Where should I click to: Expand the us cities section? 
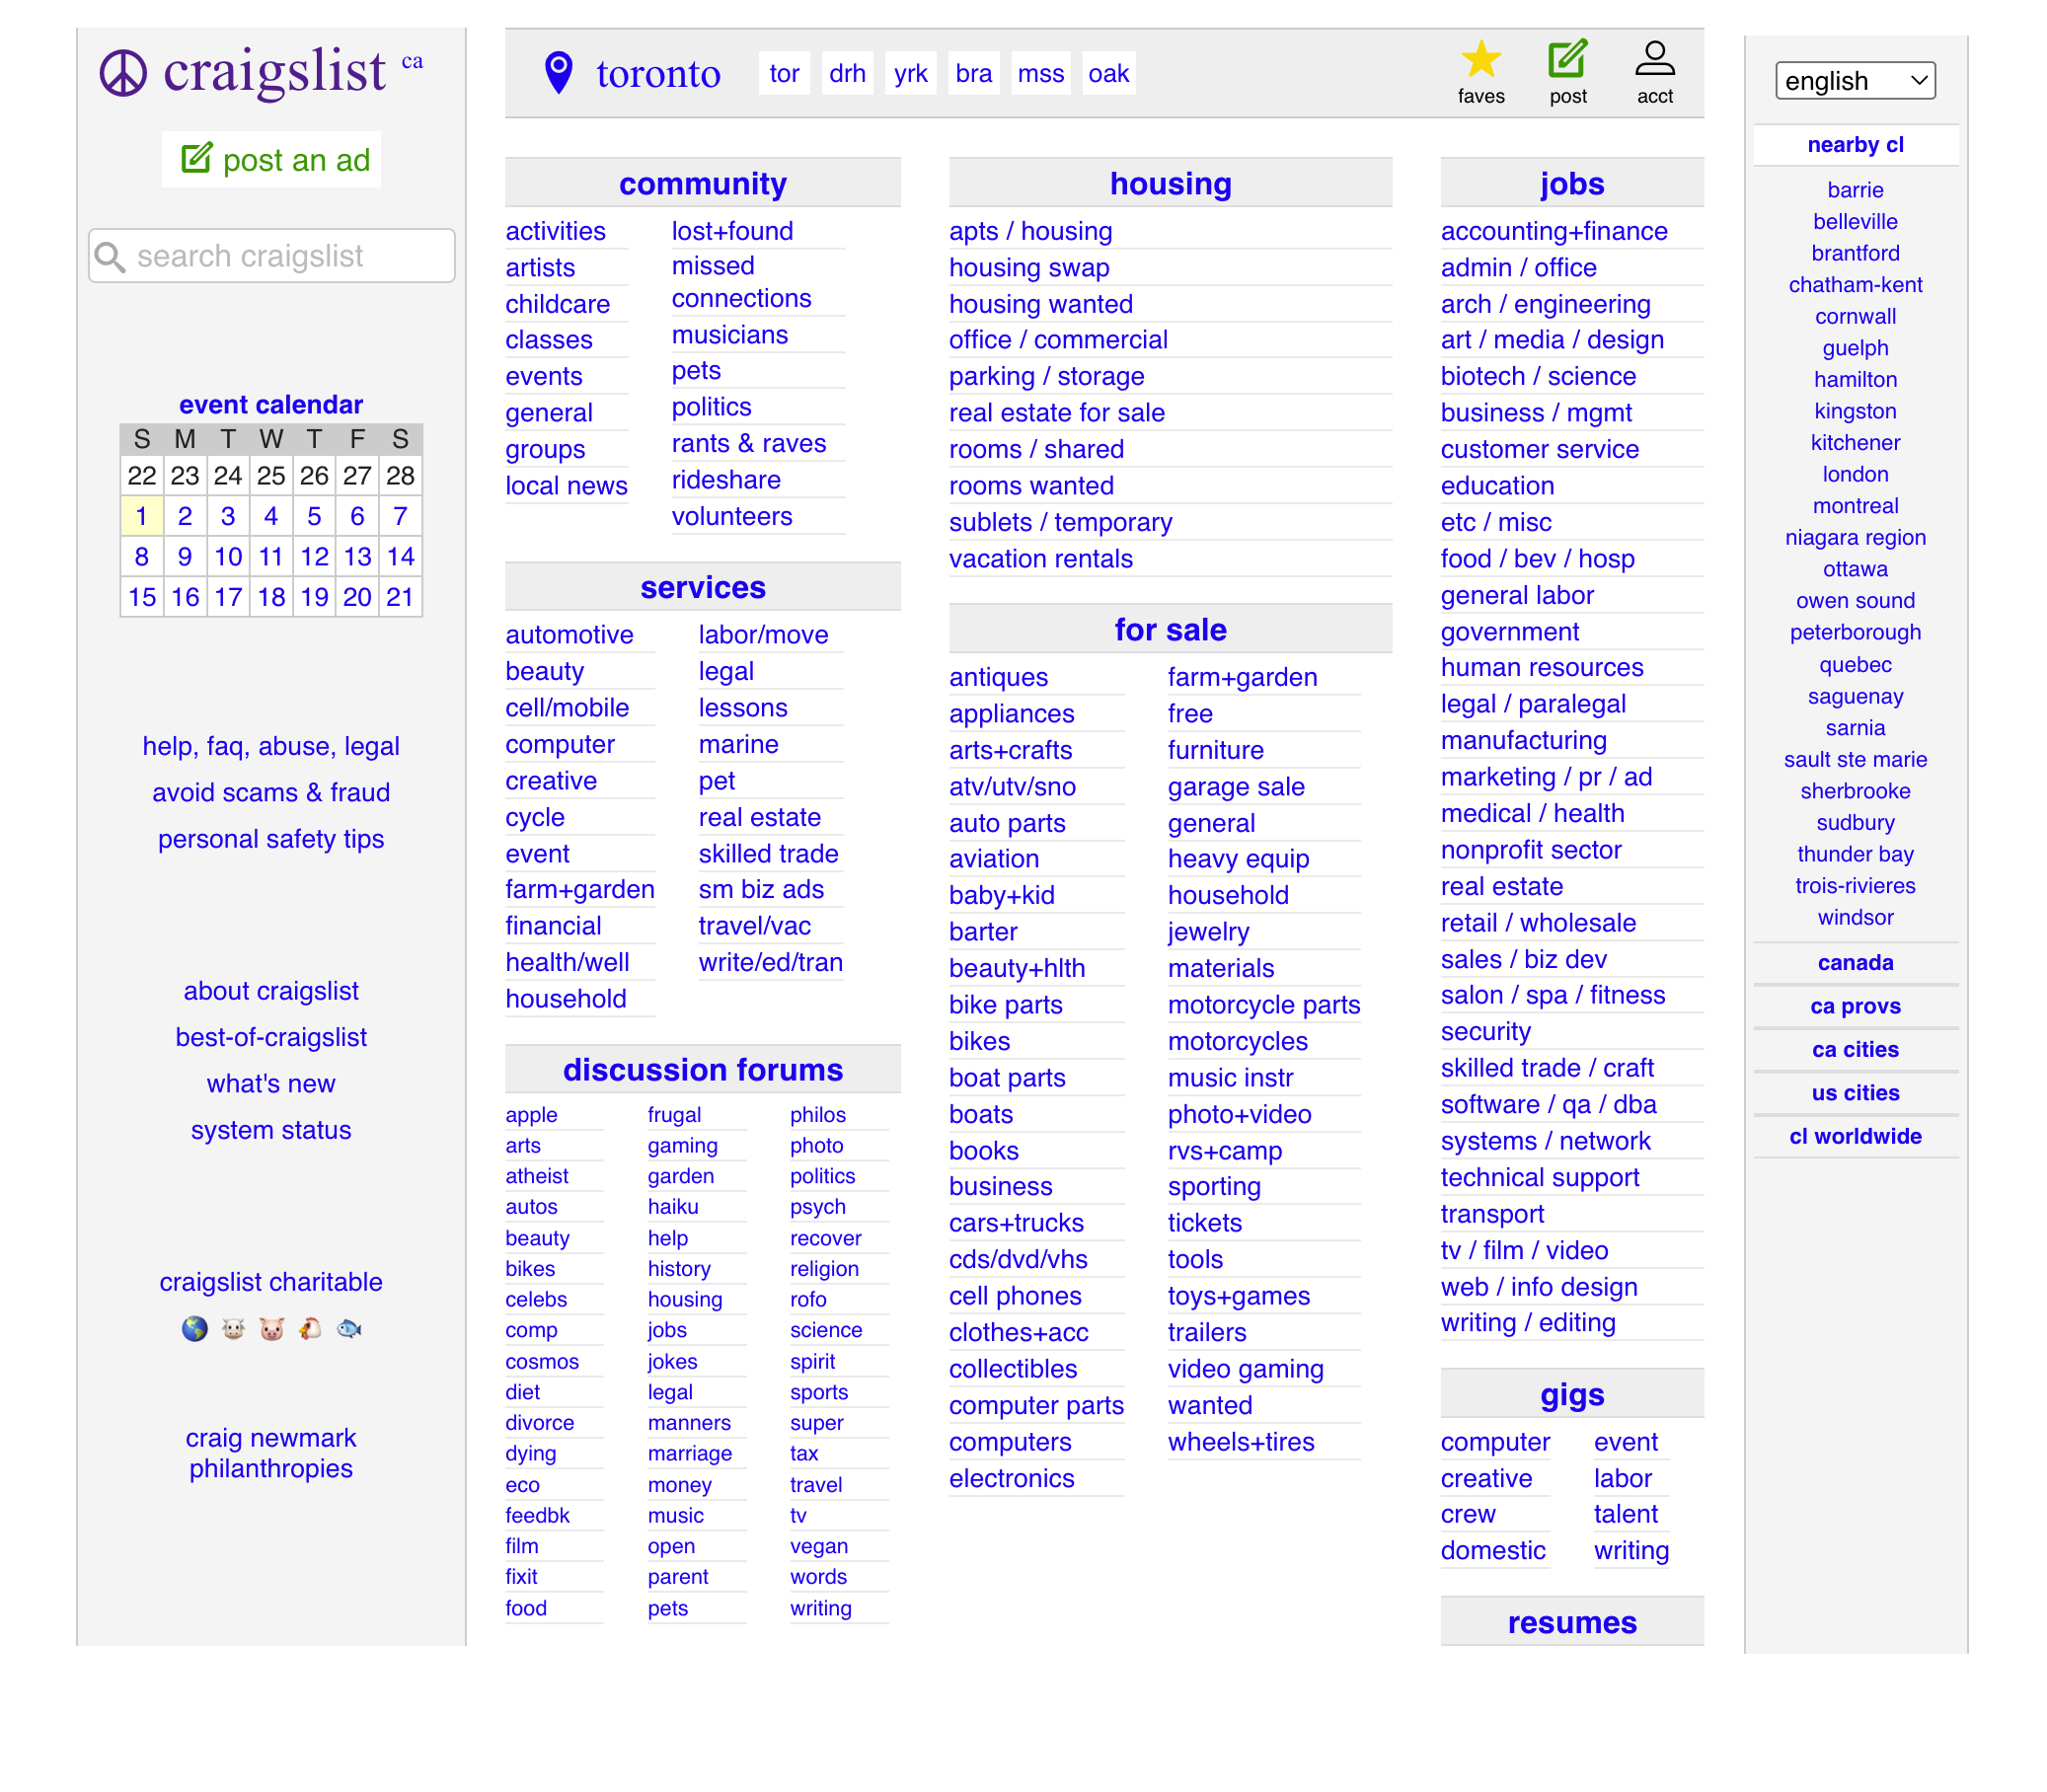1854,1093
